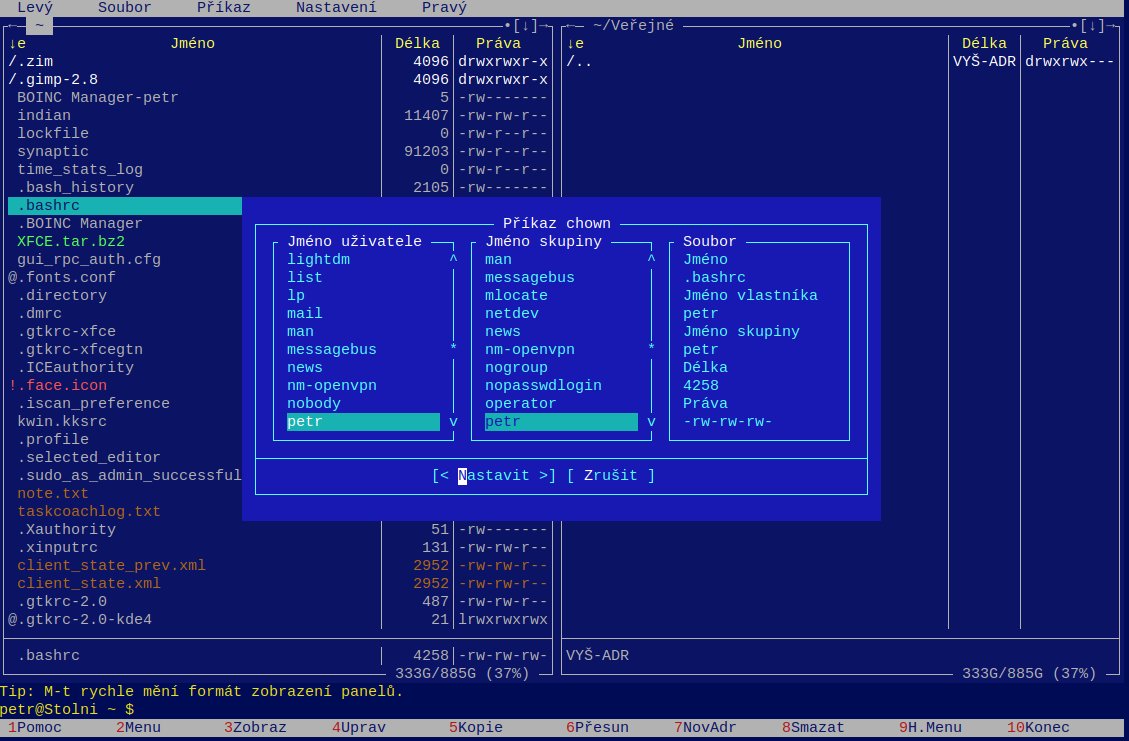Screen dimensions: 1129x741
Task: Click 7NovAdr function key
Action: 705,727
